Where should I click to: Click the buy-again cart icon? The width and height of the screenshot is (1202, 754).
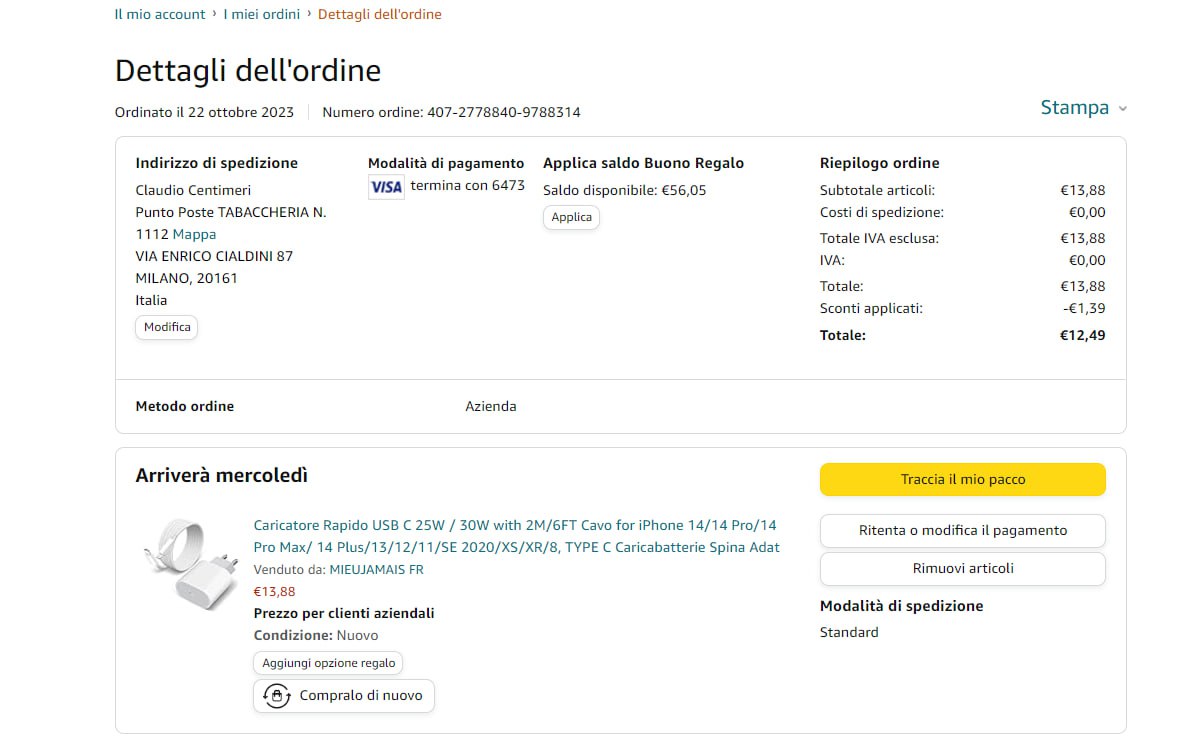(276, 696)
